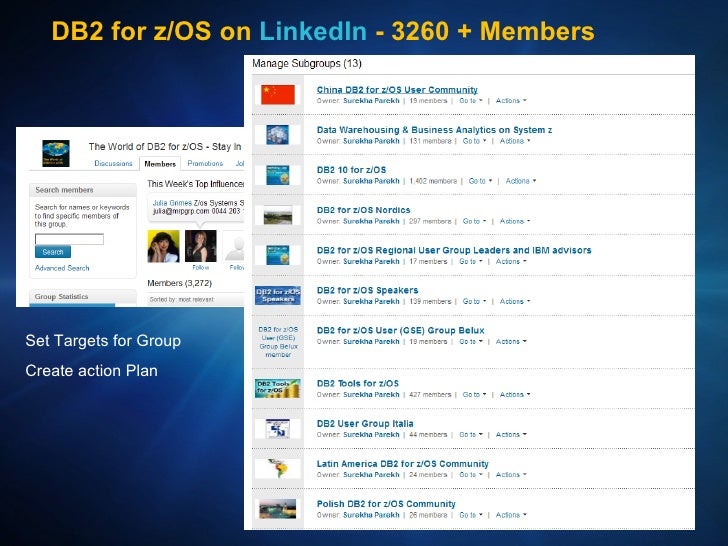The width and height of the screenshot is (728, 546).
Task: Open the Advanced Search link
Action: [62, 268]
